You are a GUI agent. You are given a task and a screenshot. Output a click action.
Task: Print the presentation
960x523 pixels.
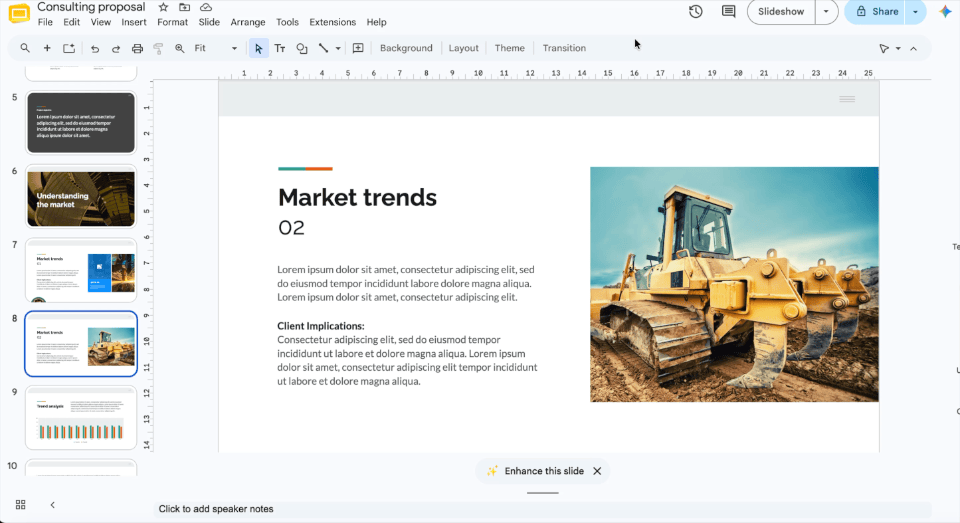[137, 48]
